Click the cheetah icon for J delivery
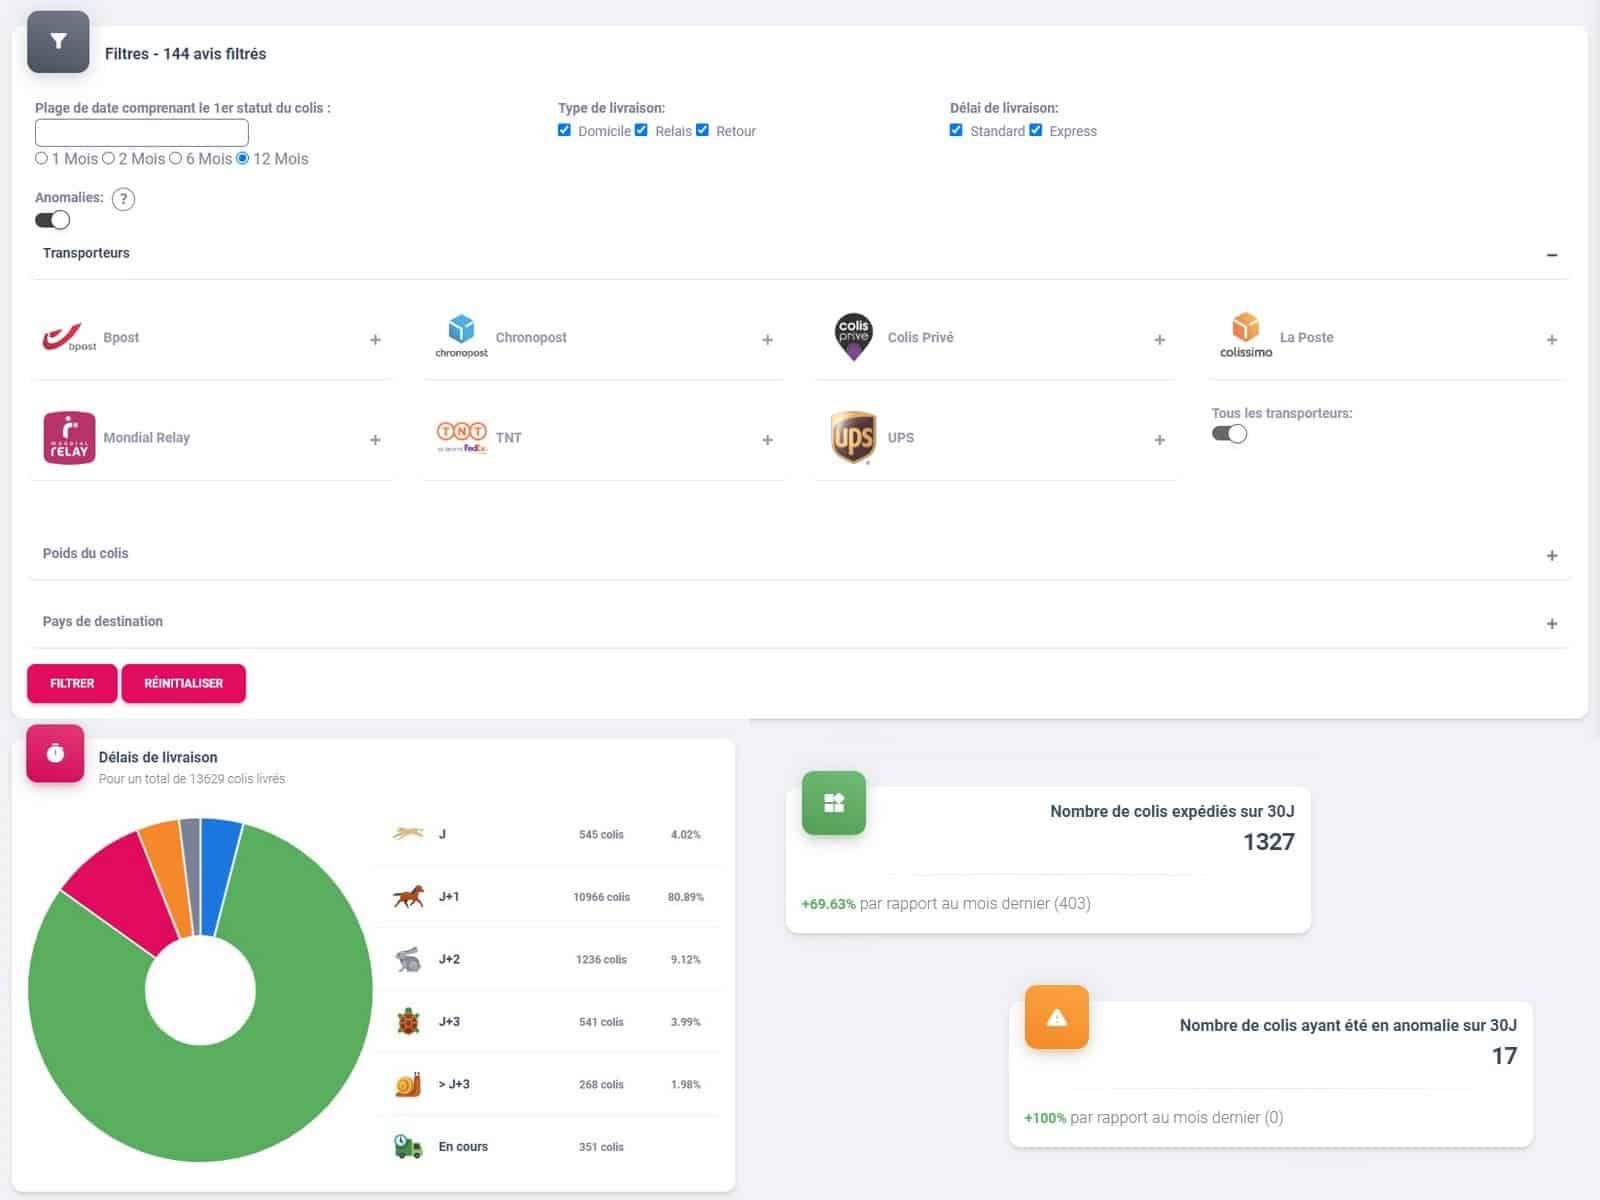 [408, 833]
